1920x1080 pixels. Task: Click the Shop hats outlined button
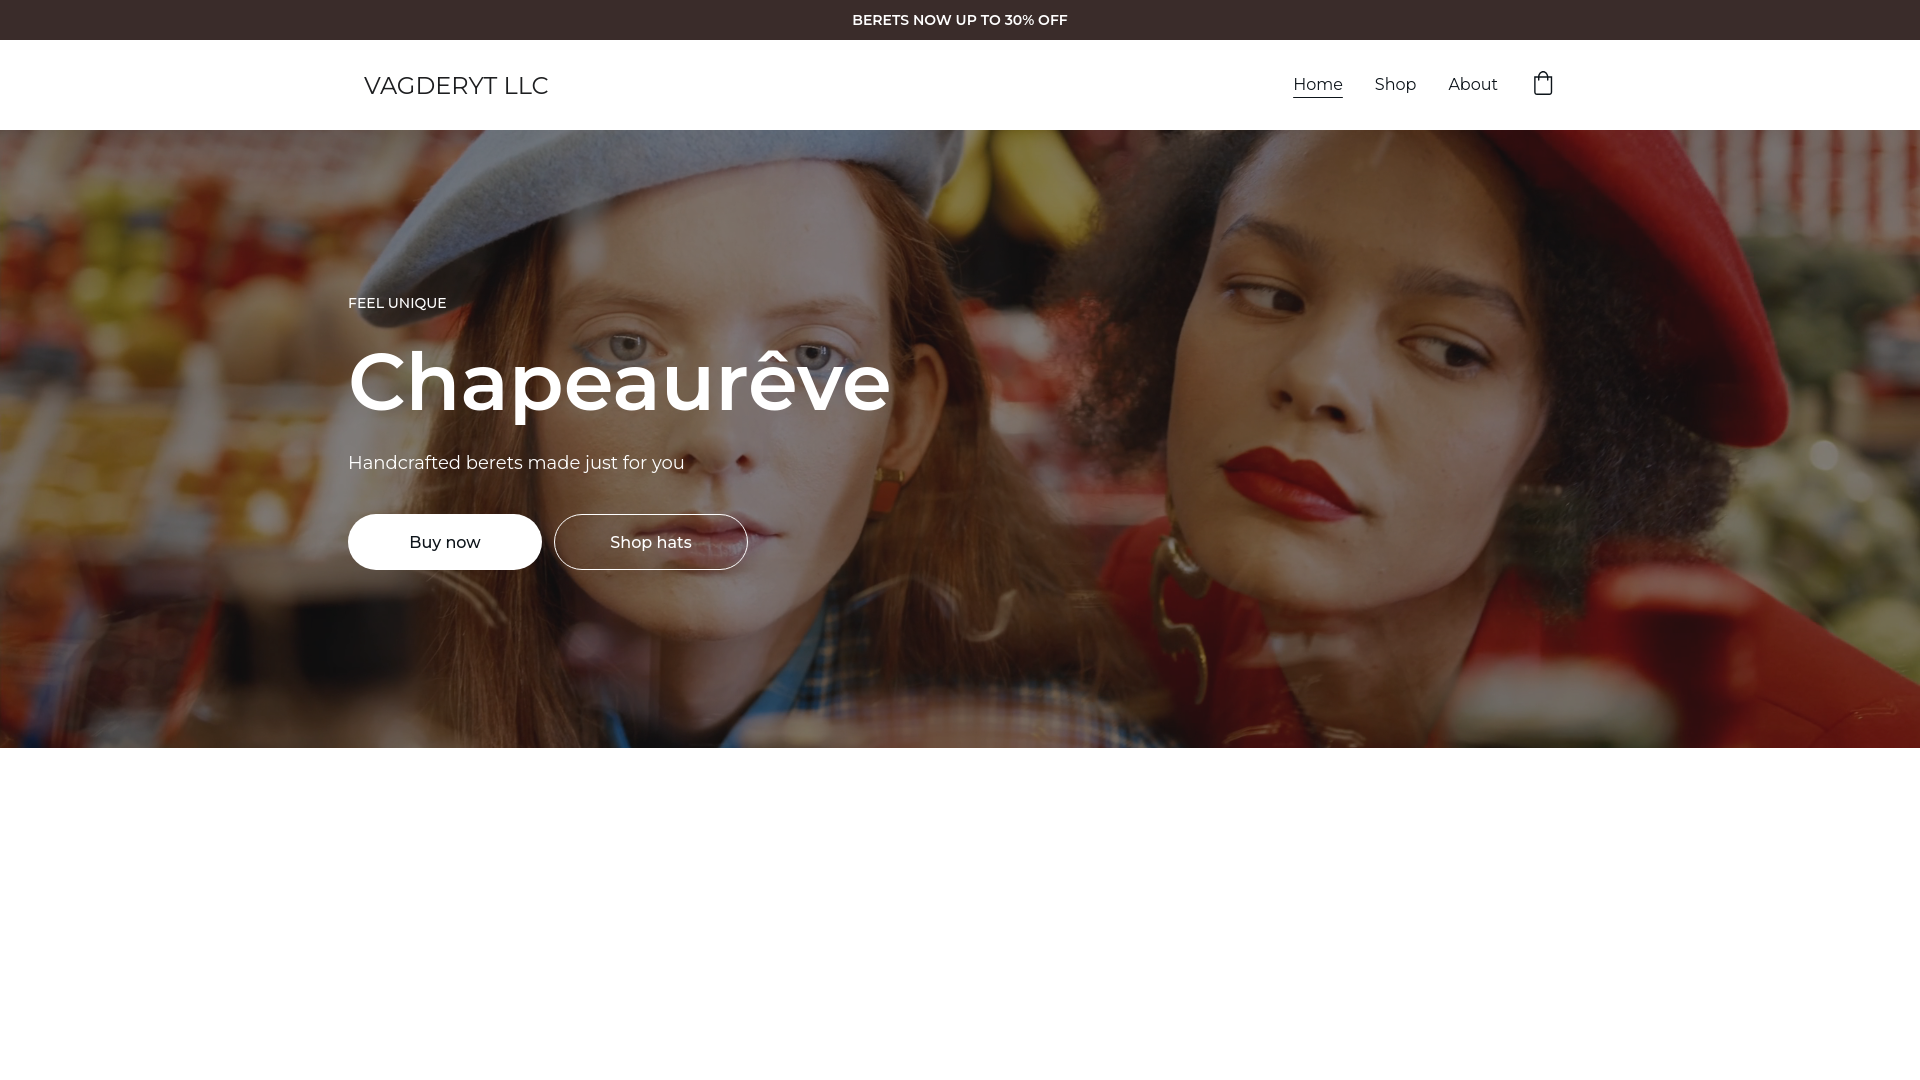[651, 542]
